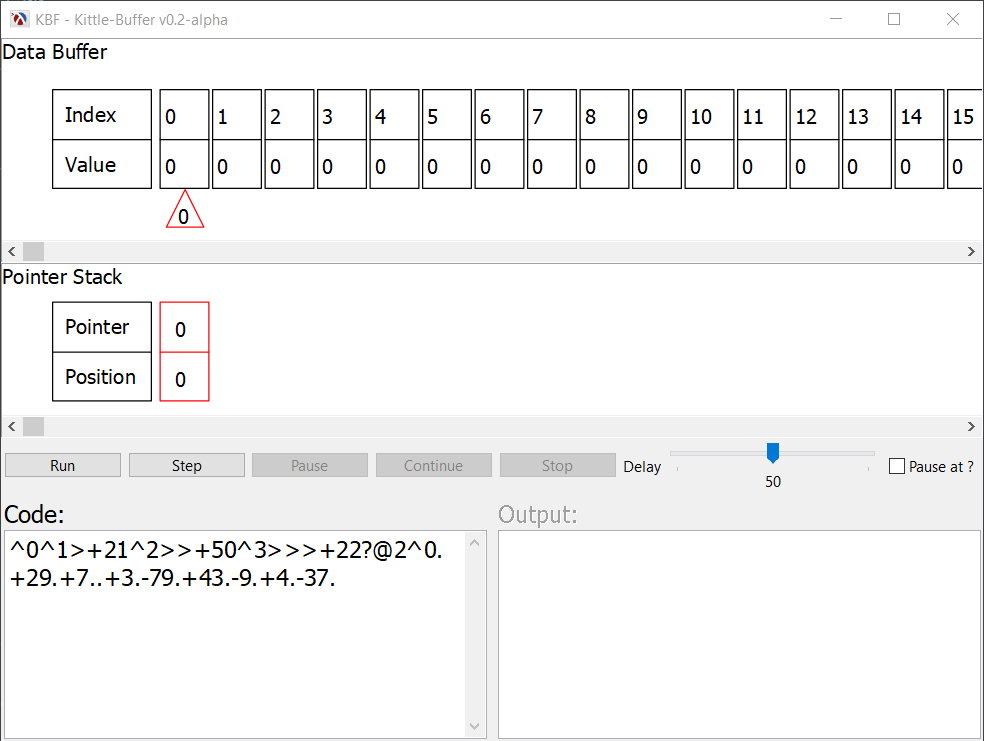
Task: Click Data Buffer scrollbar left arrow
Action: coord(12,252)
